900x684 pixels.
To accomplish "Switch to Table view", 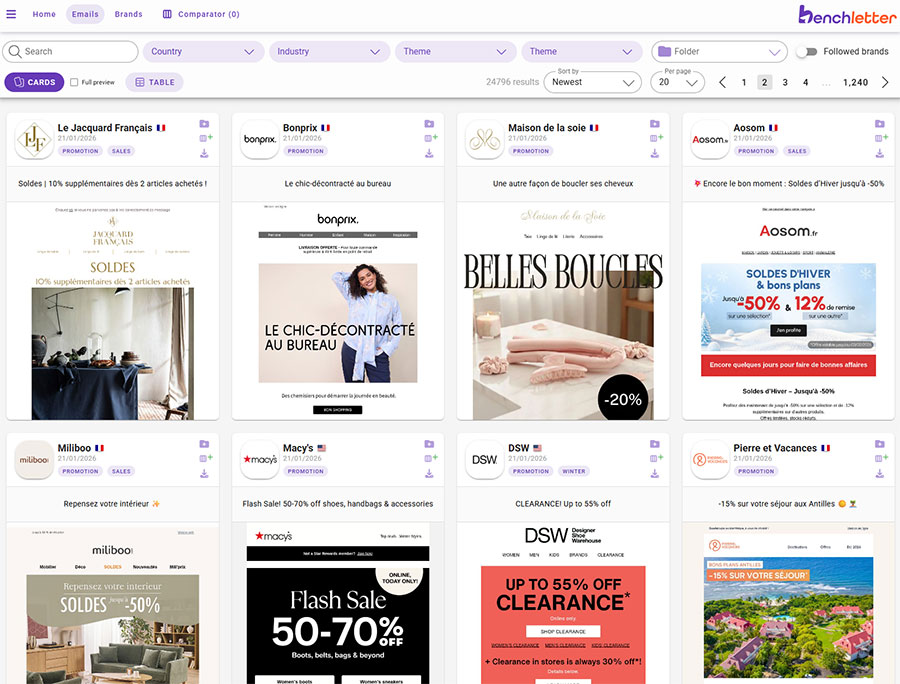I will (154, 82).
